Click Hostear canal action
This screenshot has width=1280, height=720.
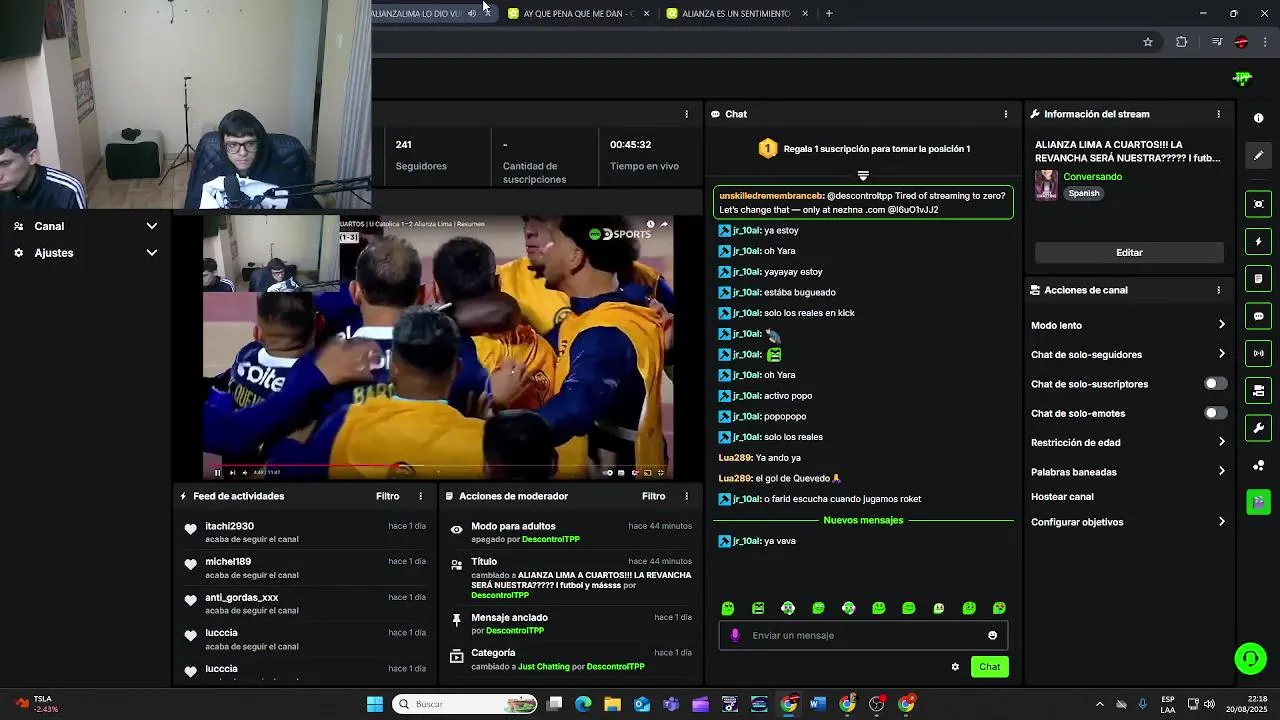click(1062, 497)
